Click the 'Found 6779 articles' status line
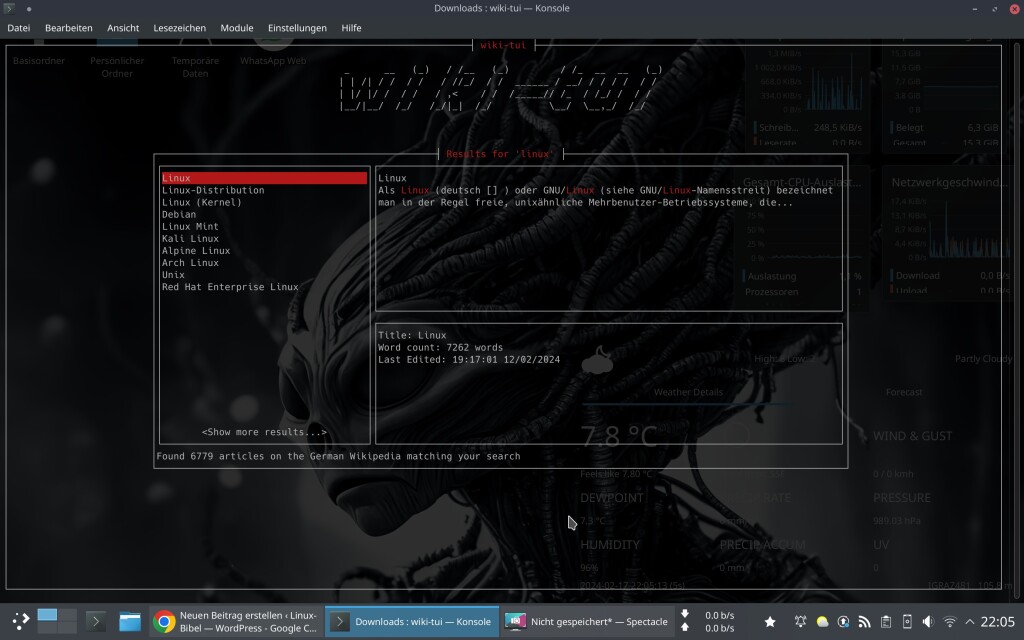Image resolution: width=1024 pixels, height=640 pixels. pyautogui.click(x=338, y=456)
